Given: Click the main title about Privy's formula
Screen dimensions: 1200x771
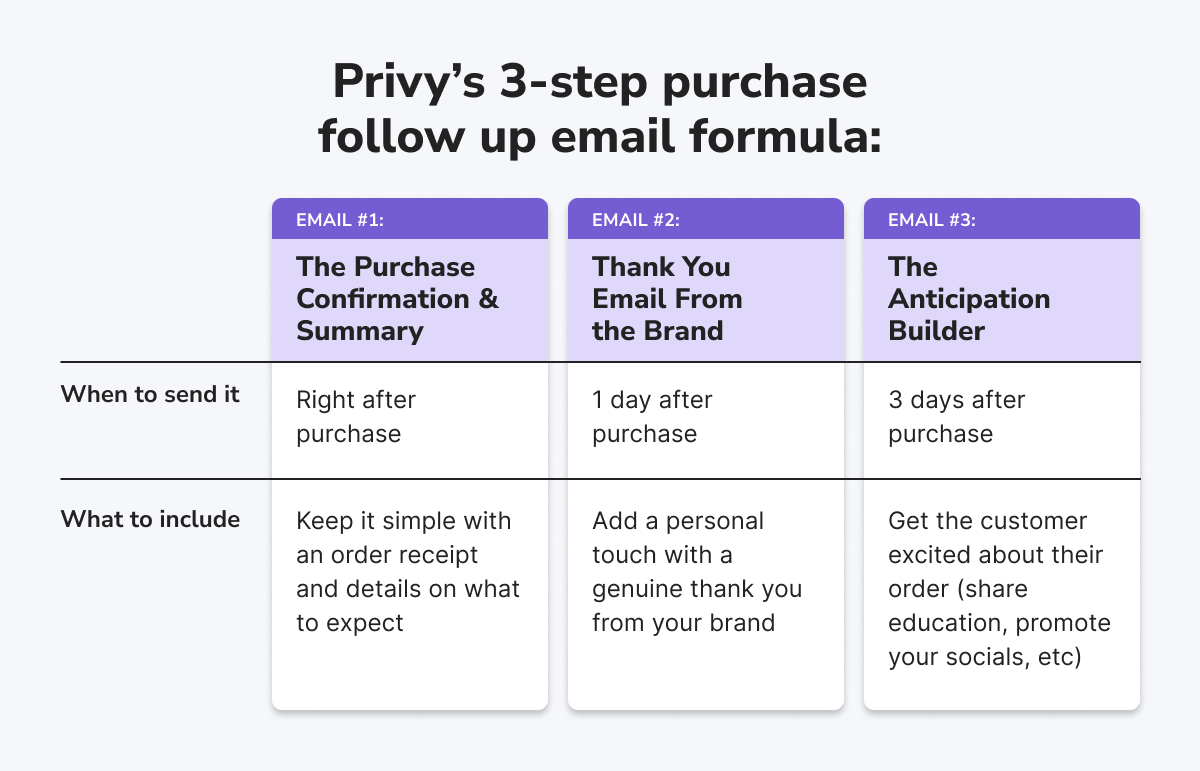Looking at the screenshot, I should pyautogui.click(x=600, y=110).
